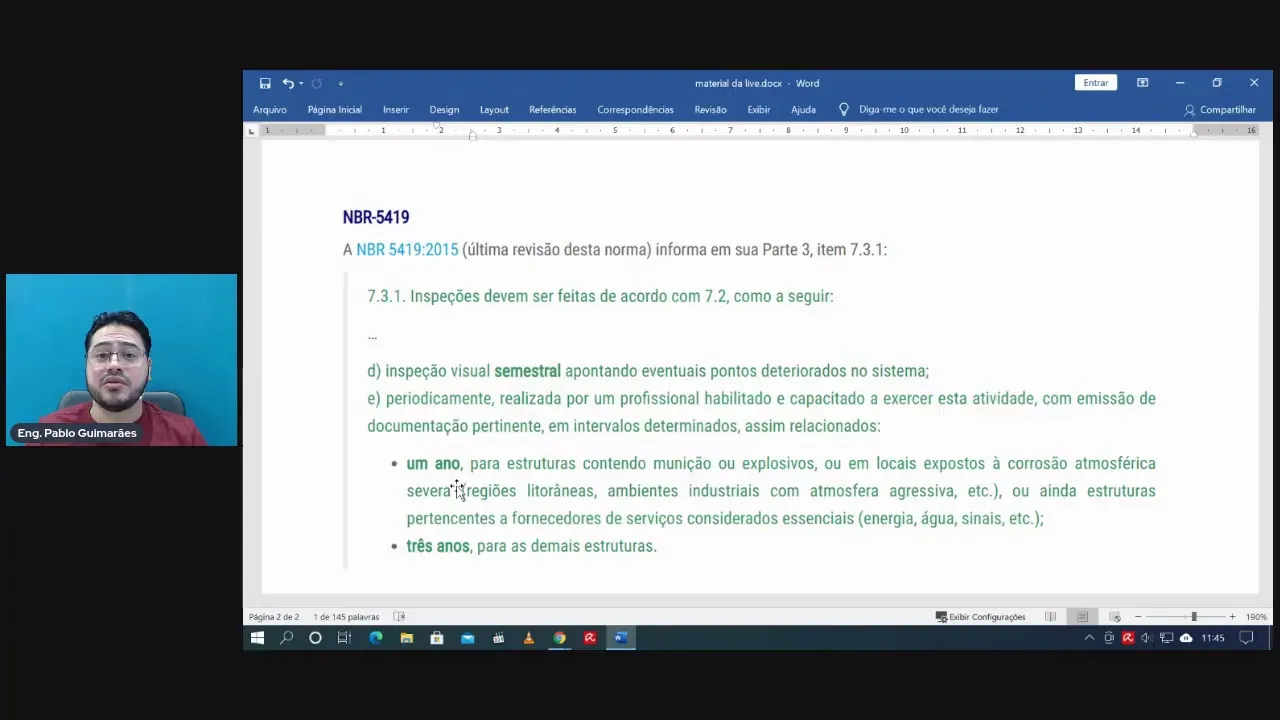This screenshot has width=1280, height=720.
Task: Switch to Web Layout view icon
Action: point(1115,617)
